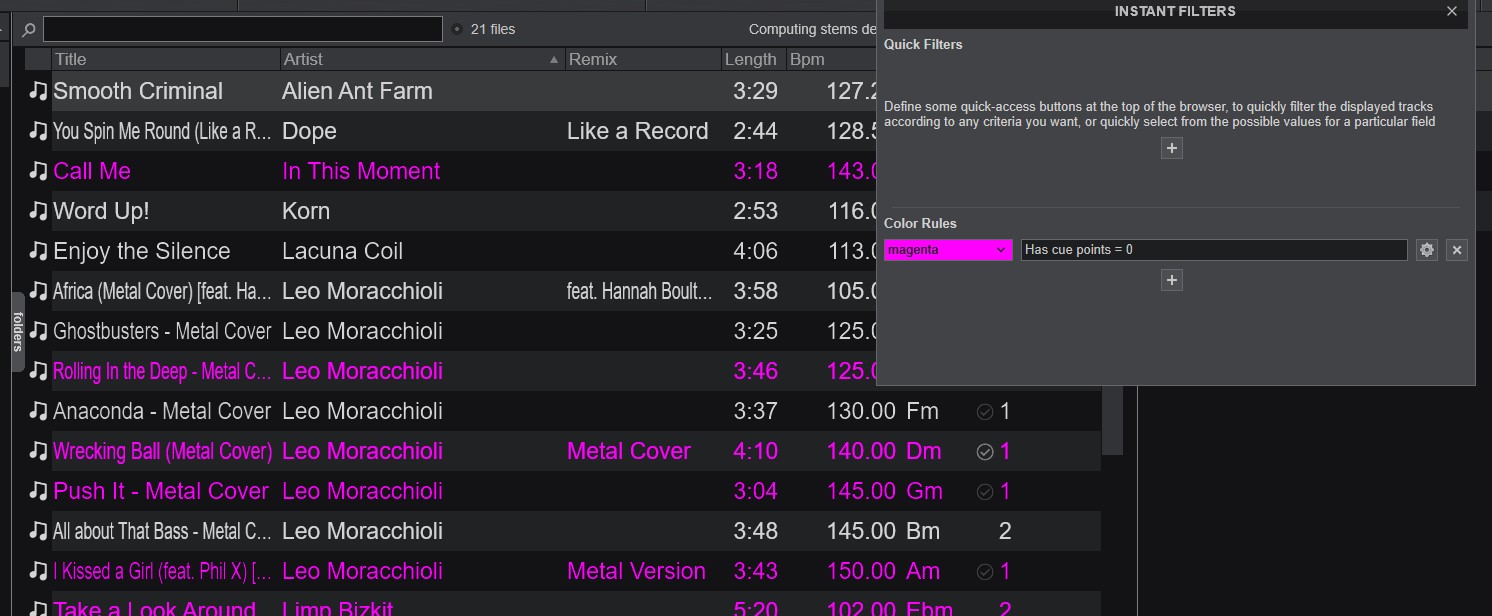Click the length value '2:44'
Screen dimensions: 1492x616
point(755,131)
